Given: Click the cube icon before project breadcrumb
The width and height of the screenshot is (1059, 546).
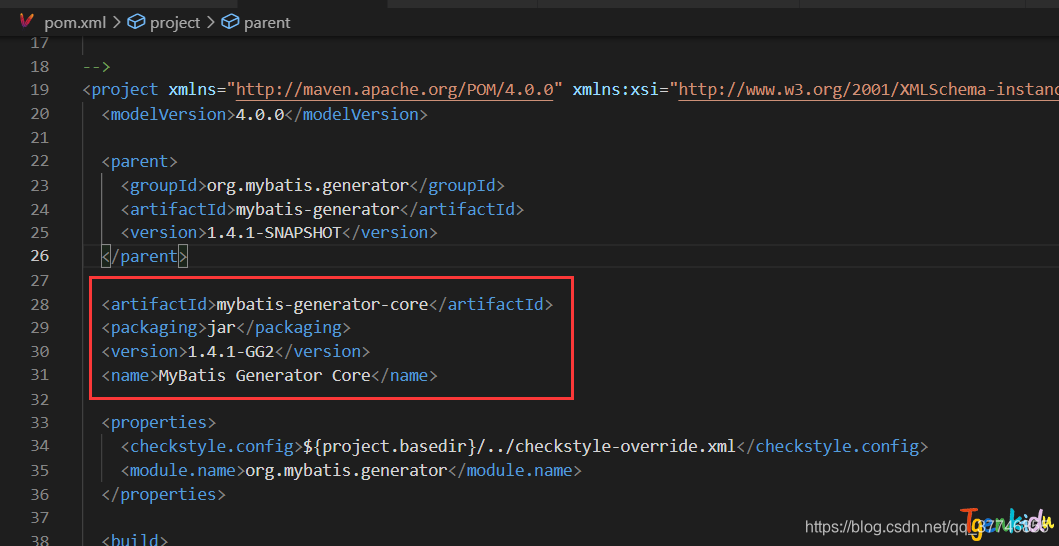Looking at the screenshot, I should coord(136,22).
